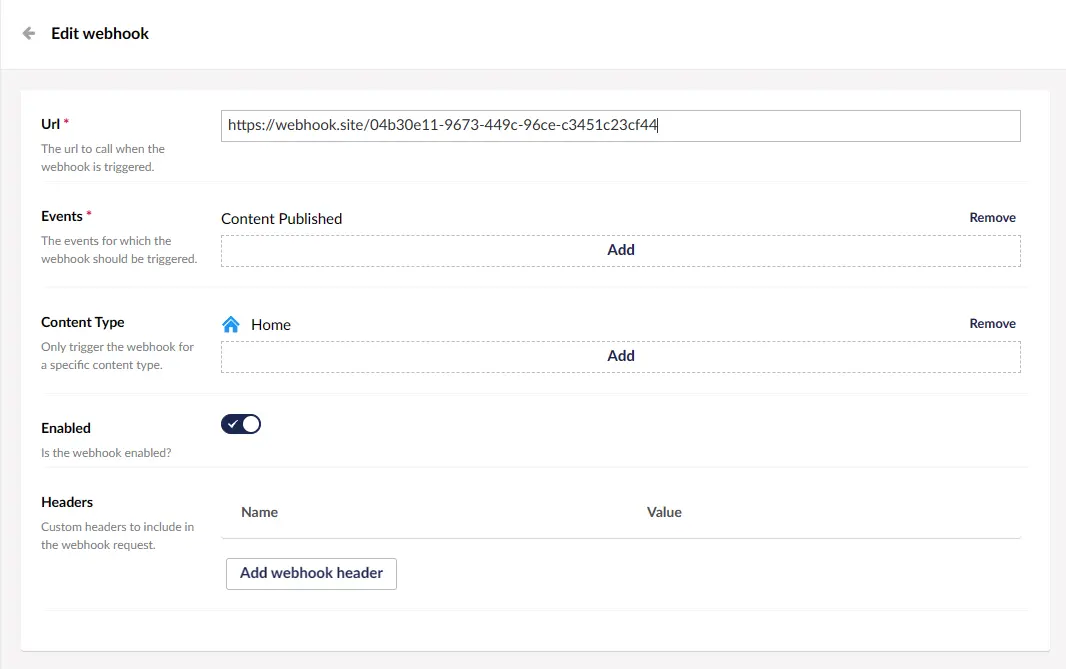1066x669 pixels.
Task: Click the Events field label
Action: (x=61, y=216)
